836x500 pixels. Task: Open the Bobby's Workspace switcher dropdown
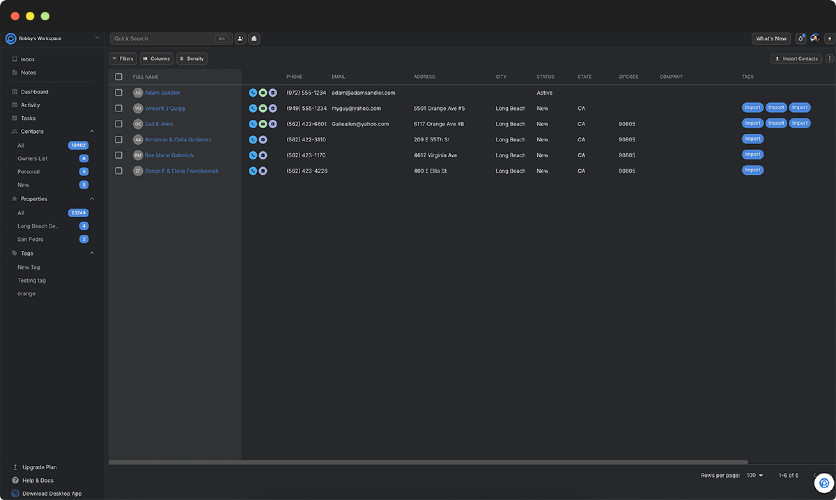tap(97, 38)
